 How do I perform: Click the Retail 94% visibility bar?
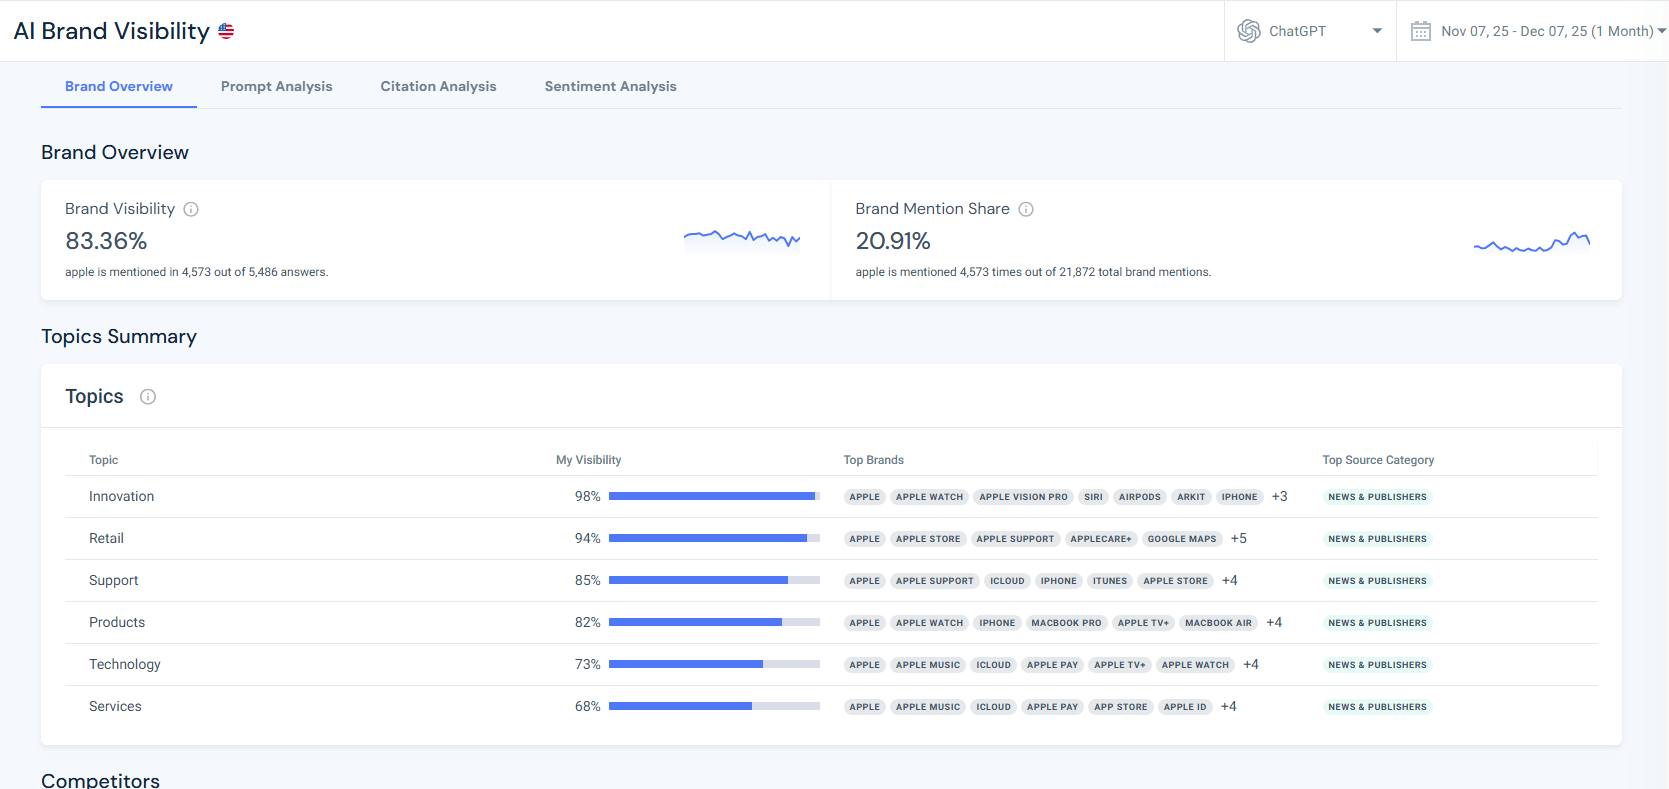(714, 538)
